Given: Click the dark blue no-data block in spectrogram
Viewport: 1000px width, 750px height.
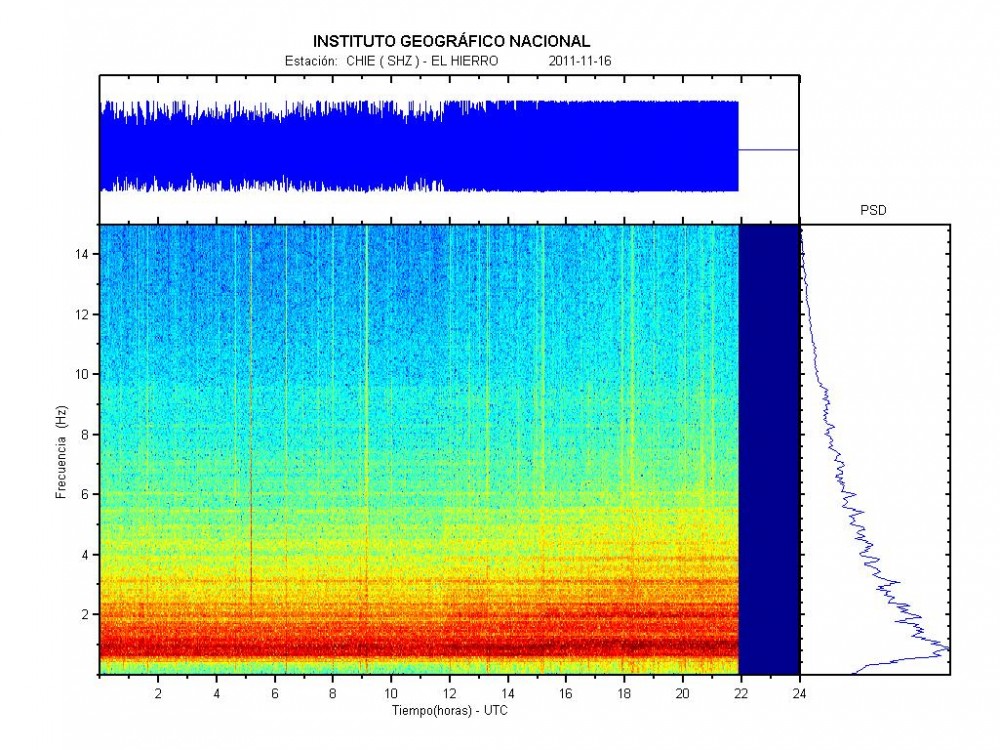Looking at the screenshot, I should pos(768,450).
